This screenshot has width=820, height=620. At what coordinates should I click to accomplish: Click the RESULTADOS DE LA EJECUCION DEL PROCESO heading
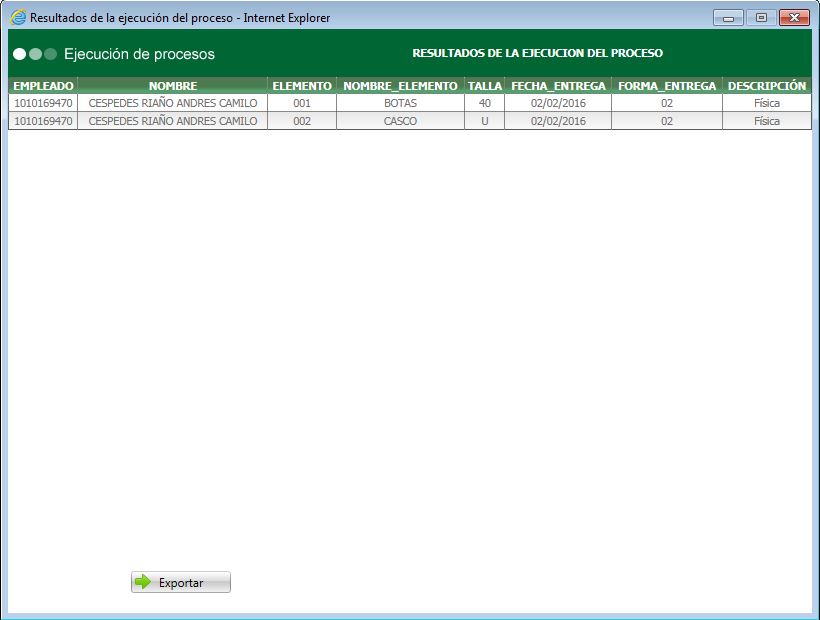536,53
